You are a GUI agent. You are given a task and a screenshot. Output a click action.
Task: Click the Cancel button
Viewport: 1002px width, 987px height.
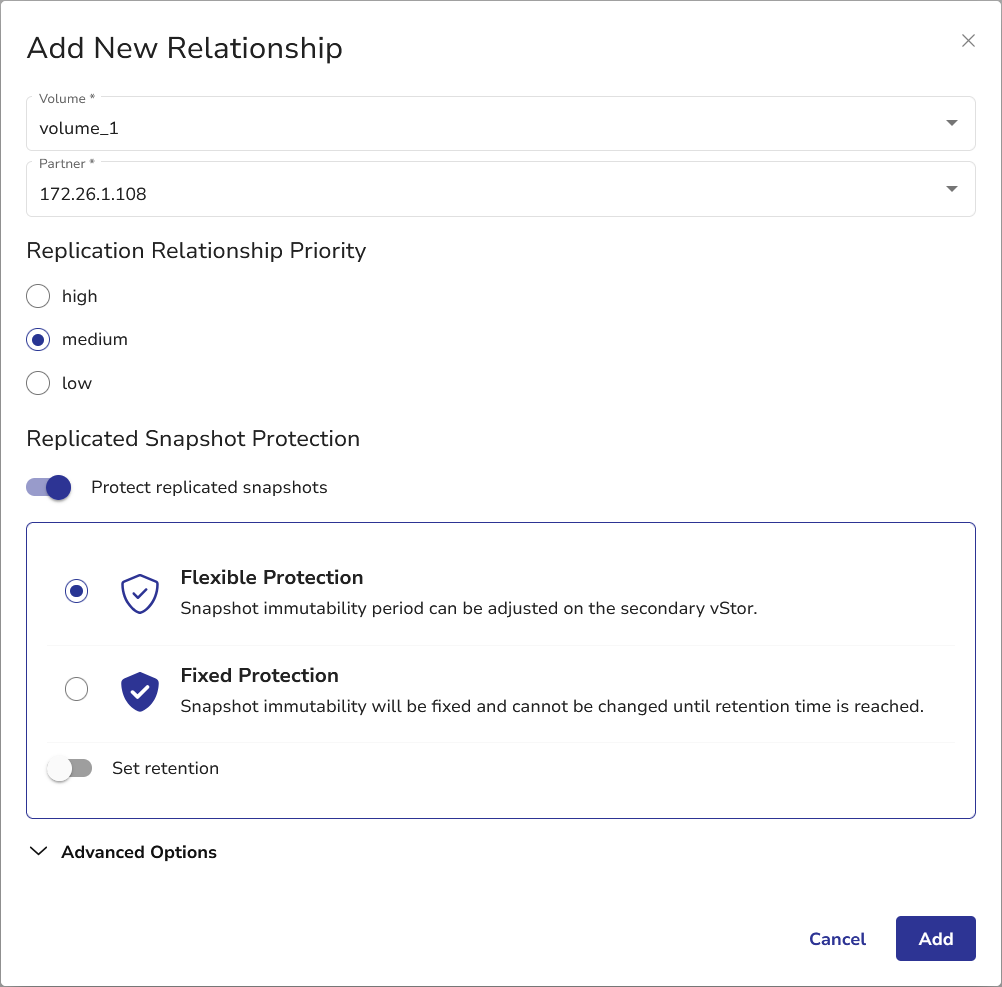837,939
